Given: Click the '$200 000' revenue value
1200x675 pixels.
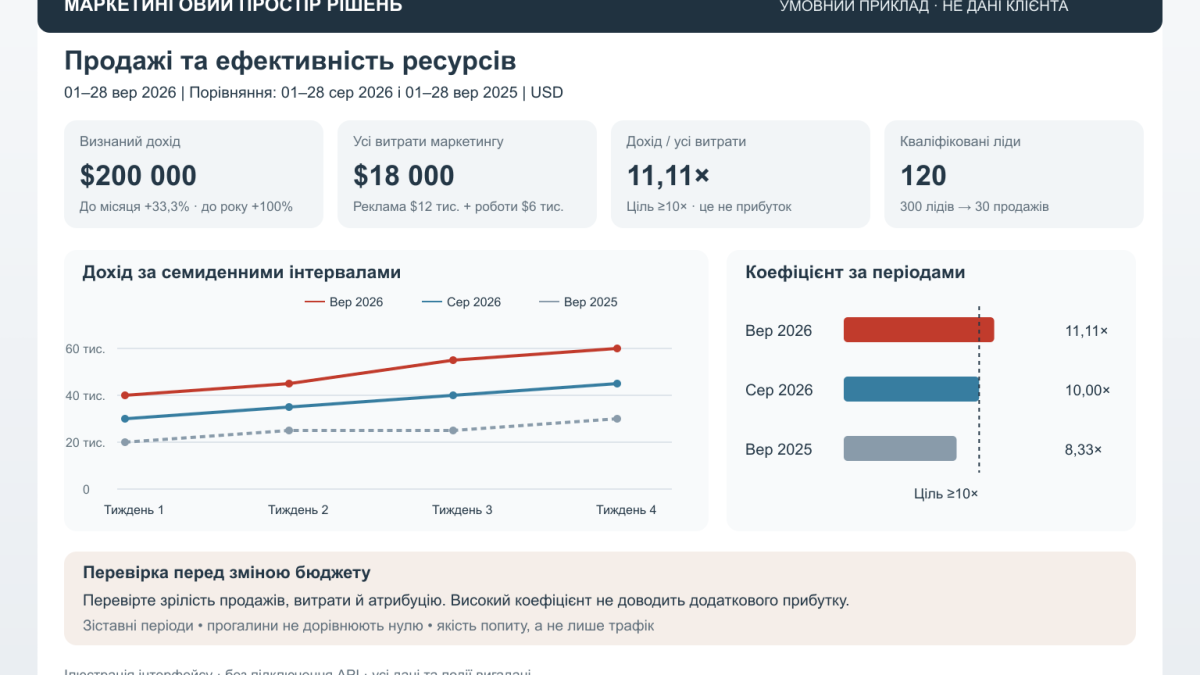Looking at the screenshot, I should coord(138,176).
